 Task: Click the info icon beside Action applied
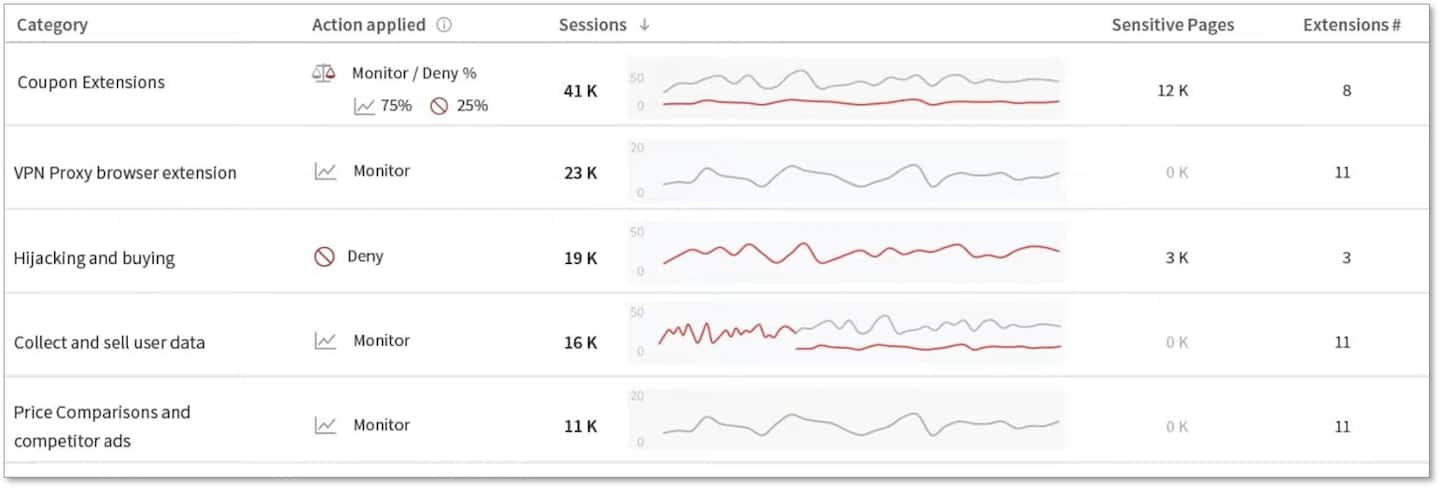[x=444, y=25]
